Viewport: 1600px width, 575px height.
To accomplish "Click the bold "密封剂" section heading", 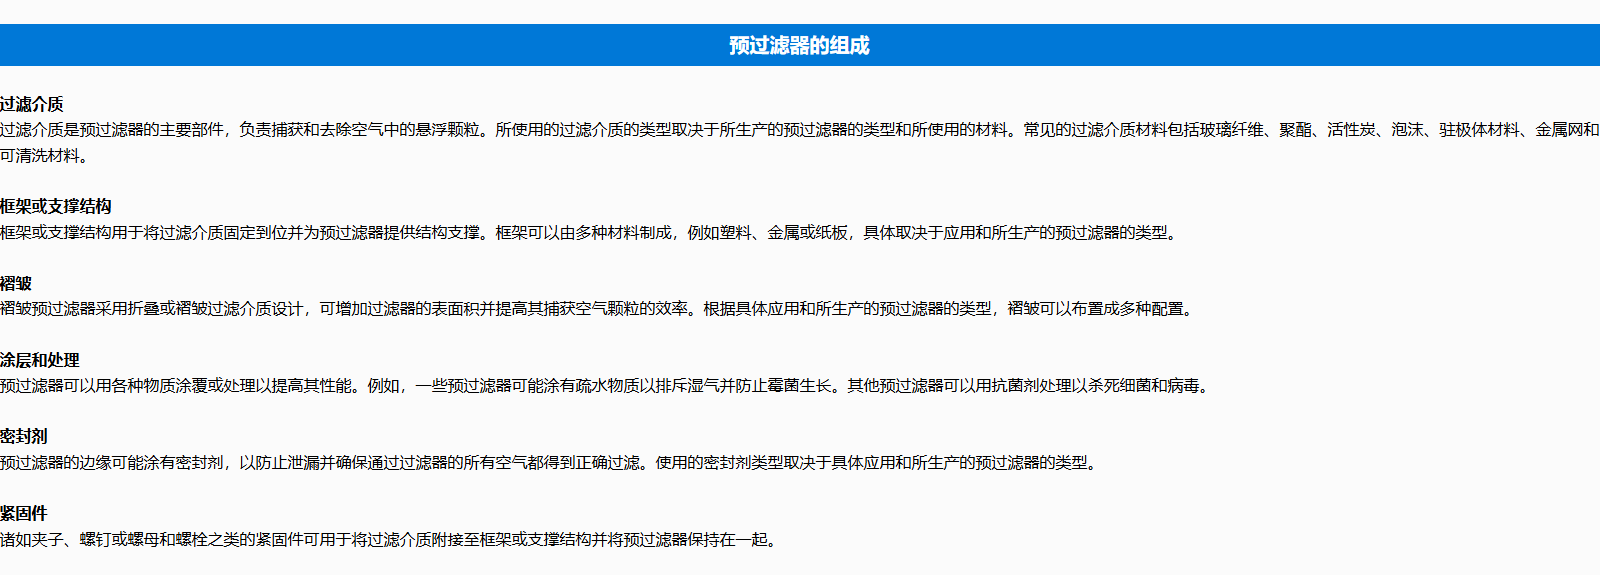I will click(24, 436).
